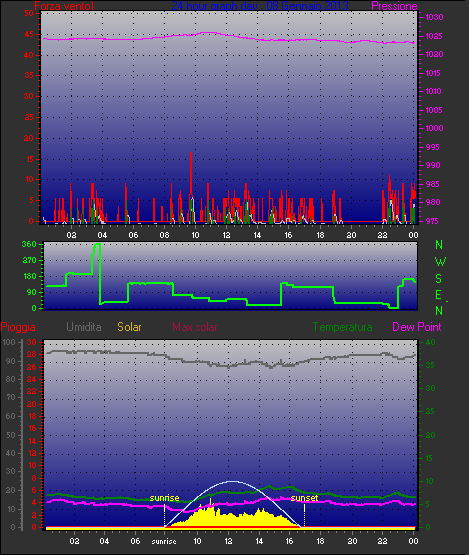Click the '12' hour label on bottom chart
Image resolution: width=469 pixels, height=555 pixels.
[228, 542]
